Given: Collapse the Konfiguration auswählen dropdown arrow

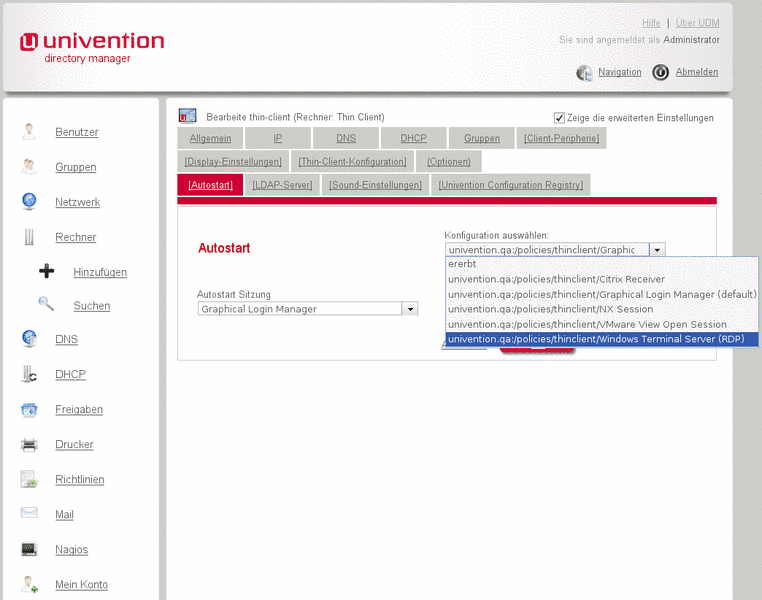Looking at the screenshot, I should point(657,250).
